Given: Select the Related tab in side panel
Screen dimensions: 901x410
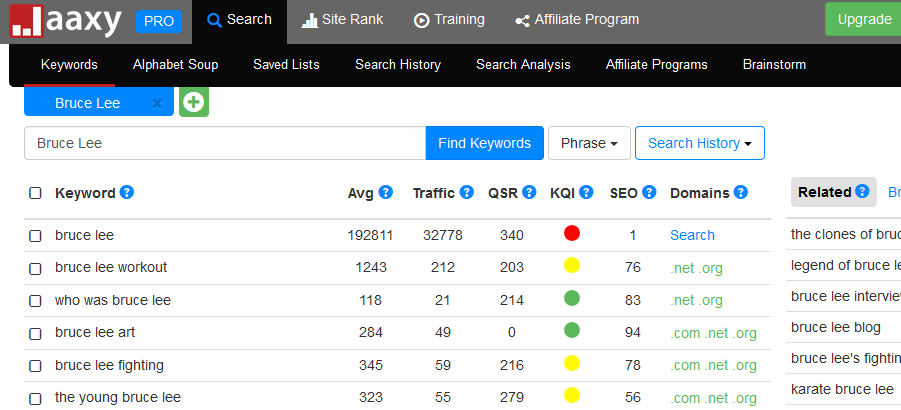Looking at the screenshot, I should pyautogui.click(x=834, y=192).
